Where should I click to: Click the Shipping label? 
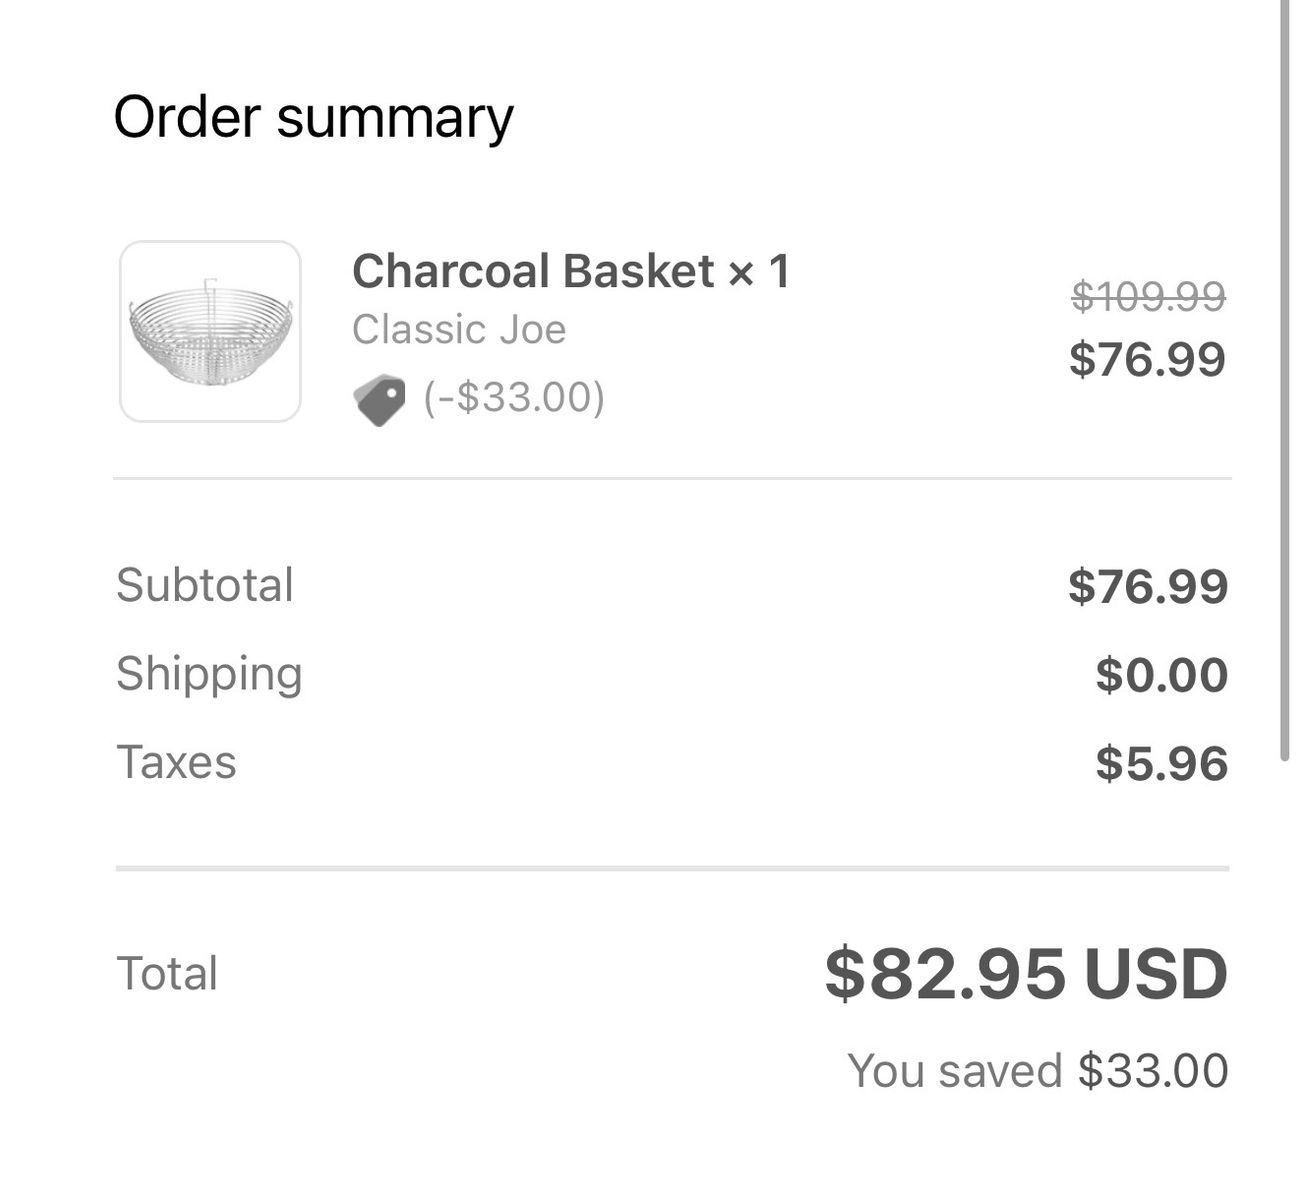pos(209,674)
